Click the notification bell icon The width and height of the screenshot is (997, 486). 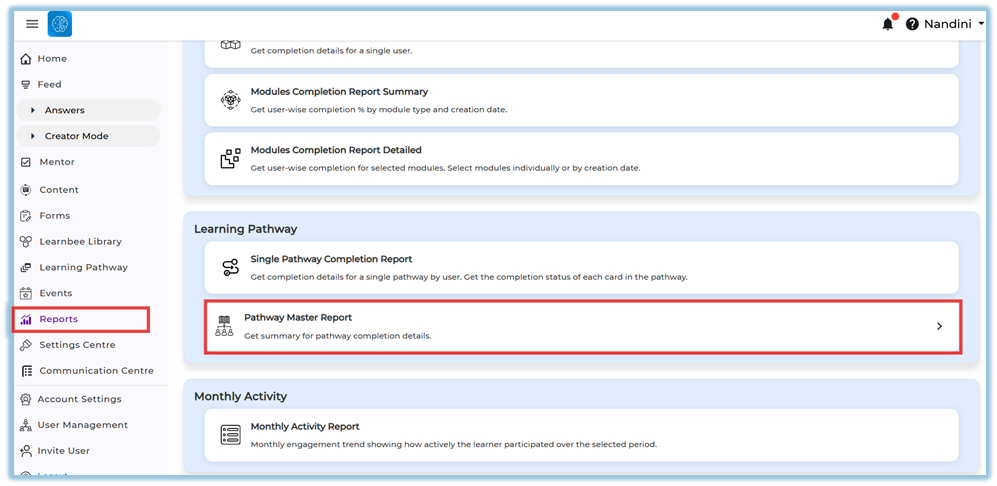[887, 24]
